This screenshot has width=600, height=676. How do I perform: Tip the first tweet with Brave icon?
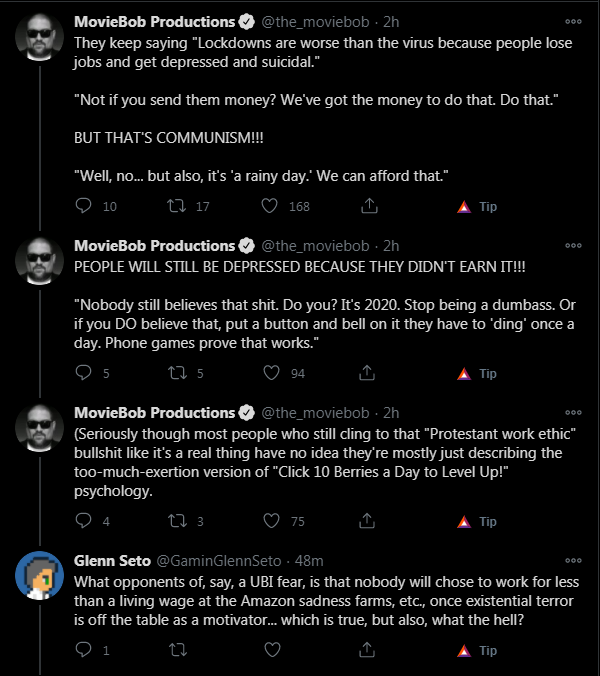pyautogui.click(x=477, y=207)
